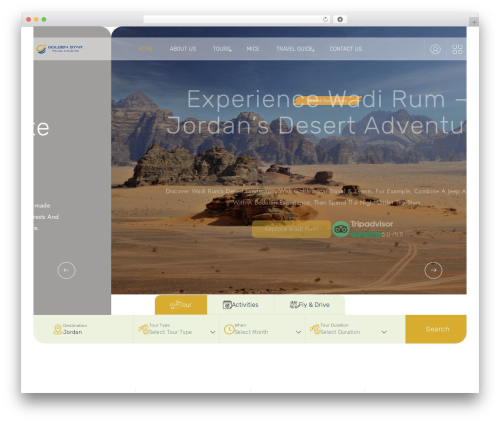500x423 pixels.
Task: Go to next slide arrow
Action: 433,270
